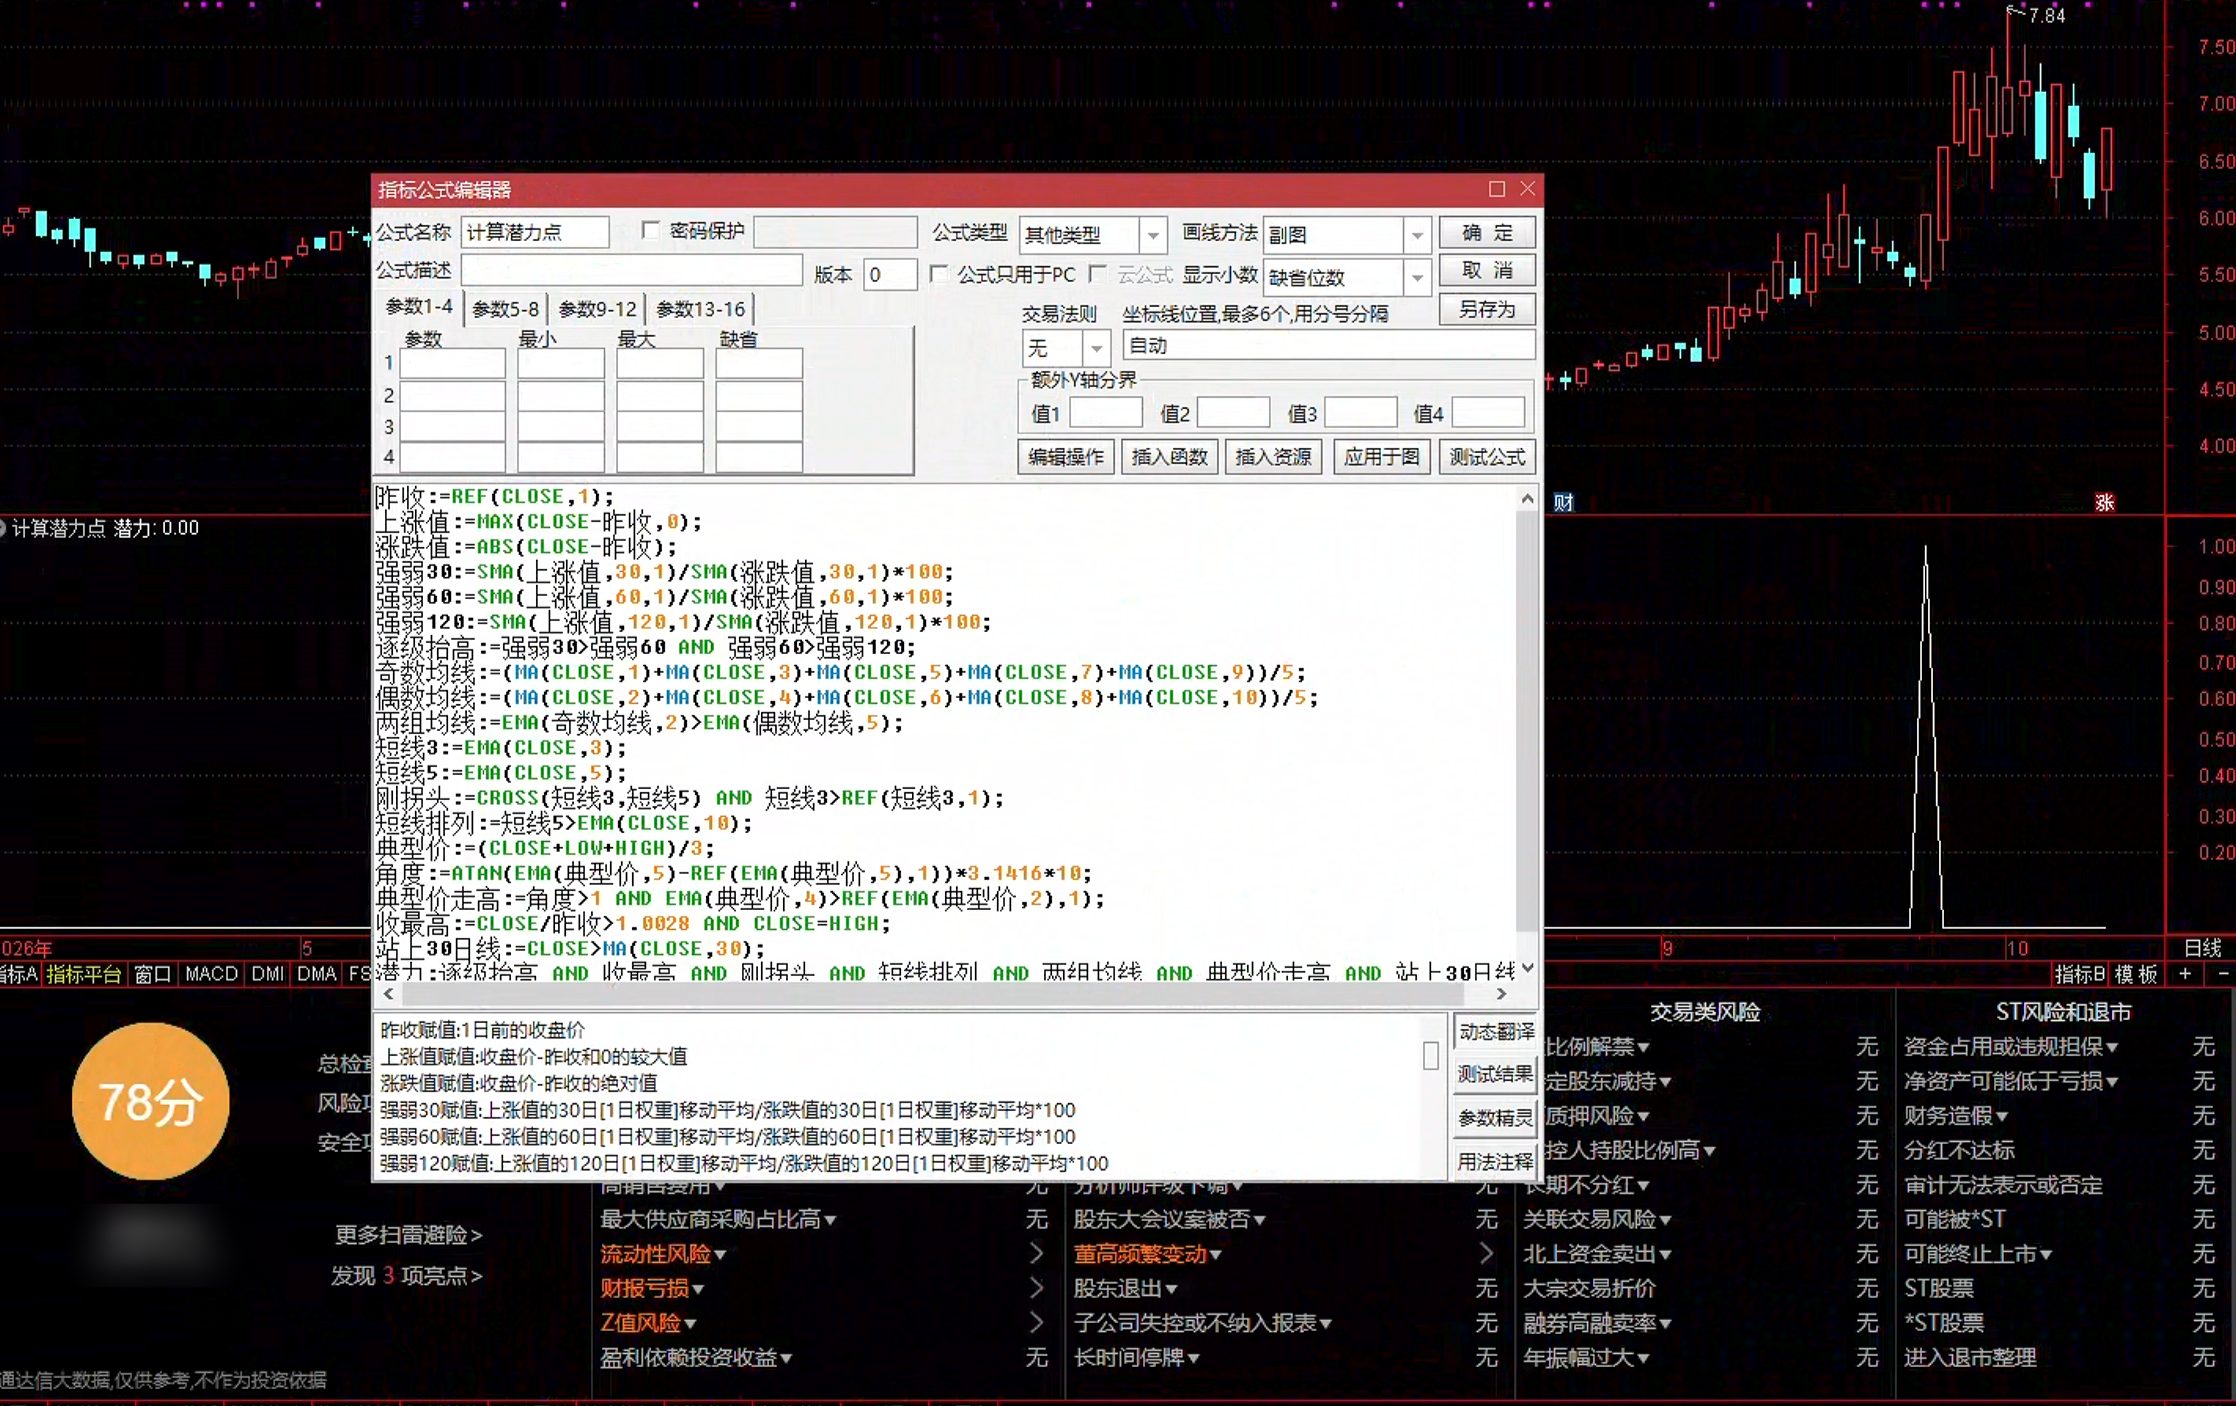Open the 公式类型 dropdown

[x=1153, y=236]
